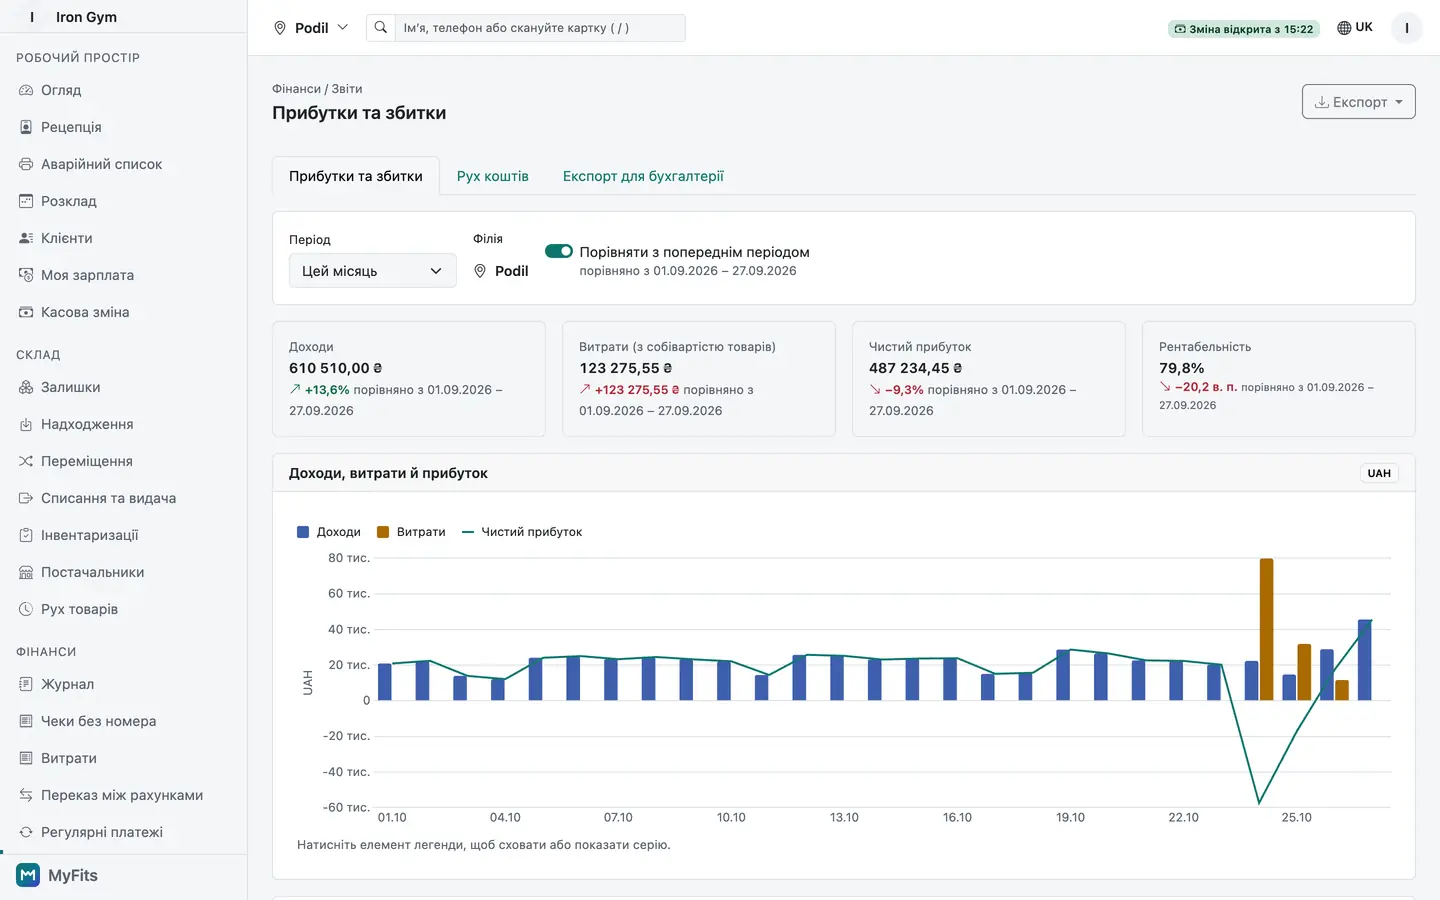Open Переказ між рахунками link

(x=124, y=795)
